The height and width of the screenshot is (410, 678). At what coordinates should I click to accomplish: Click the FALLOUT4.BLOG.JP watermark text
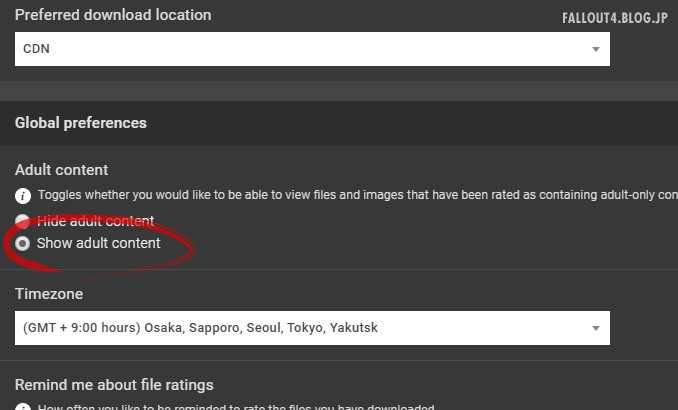(x=615, y=18)
